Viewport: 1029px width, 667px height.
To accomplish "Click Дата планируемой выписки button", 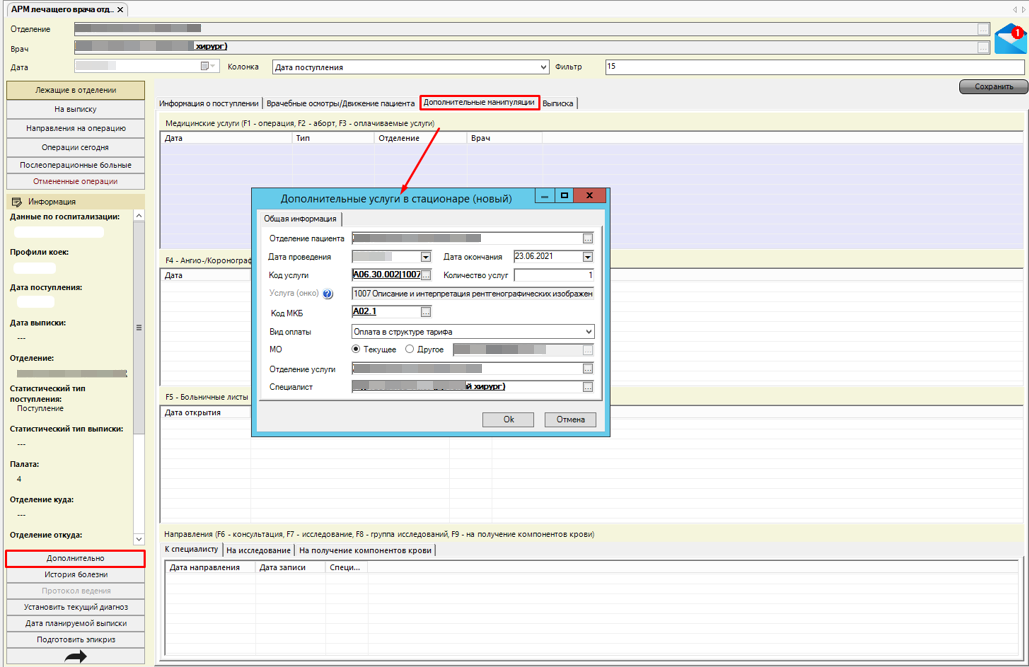I will point(75,624).
